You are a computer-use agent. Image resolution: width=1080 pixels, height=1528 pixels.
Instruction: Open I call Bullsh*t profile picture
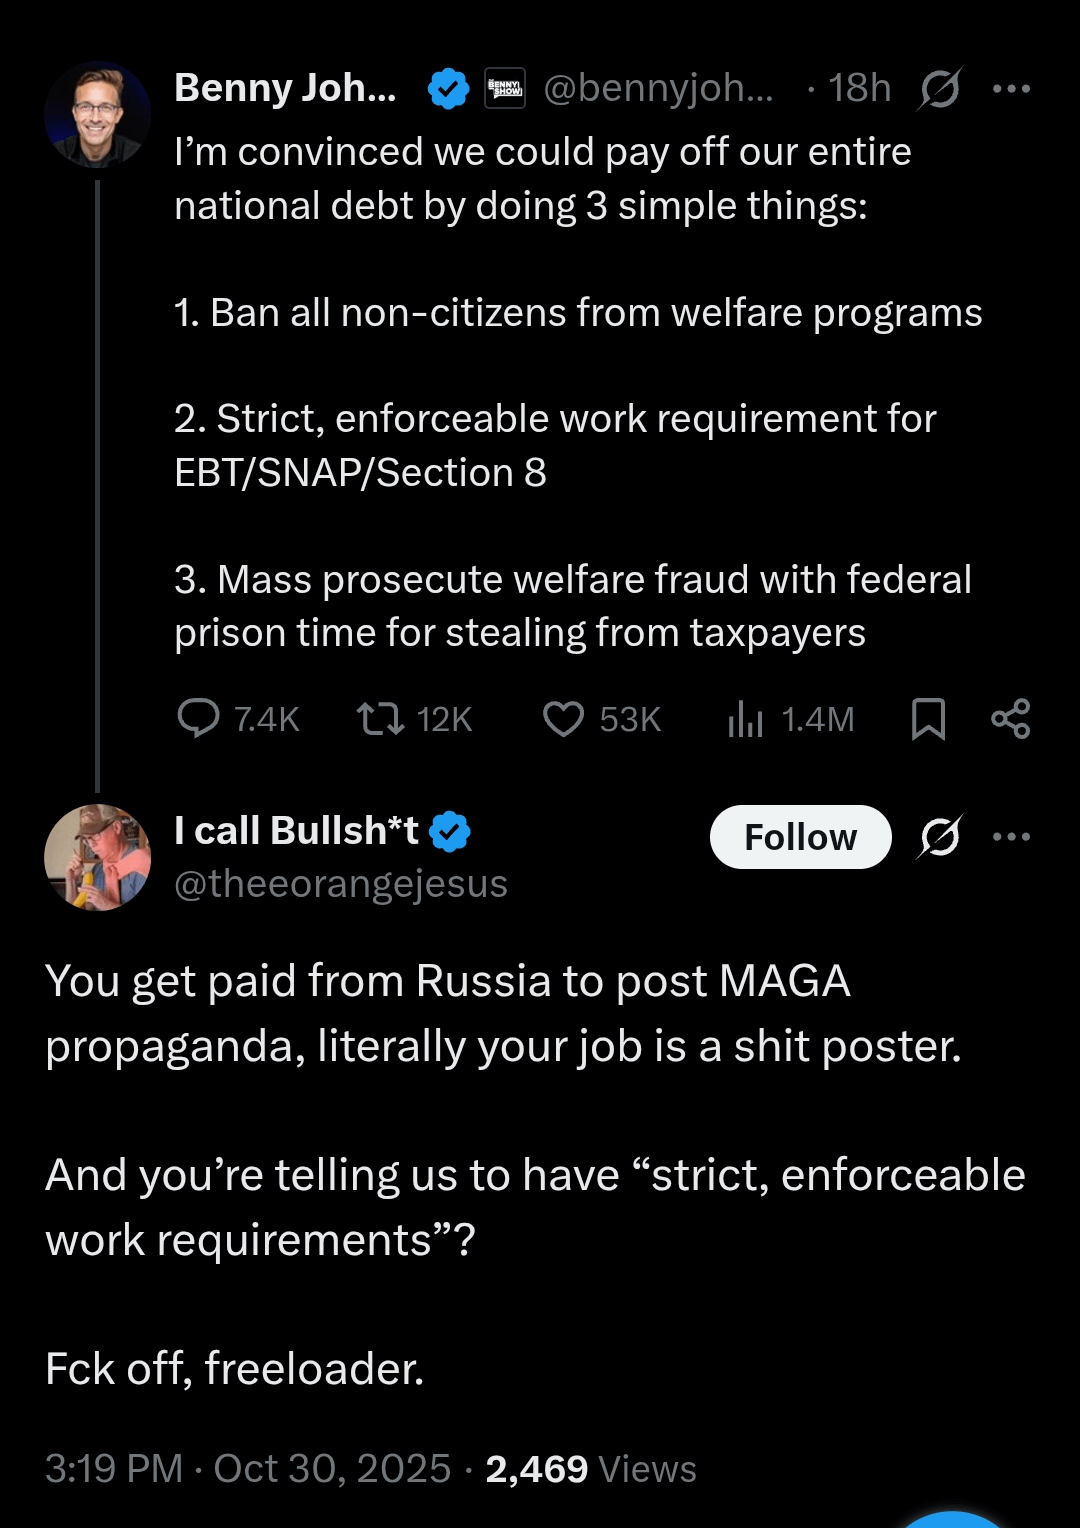tap(97, 857)
